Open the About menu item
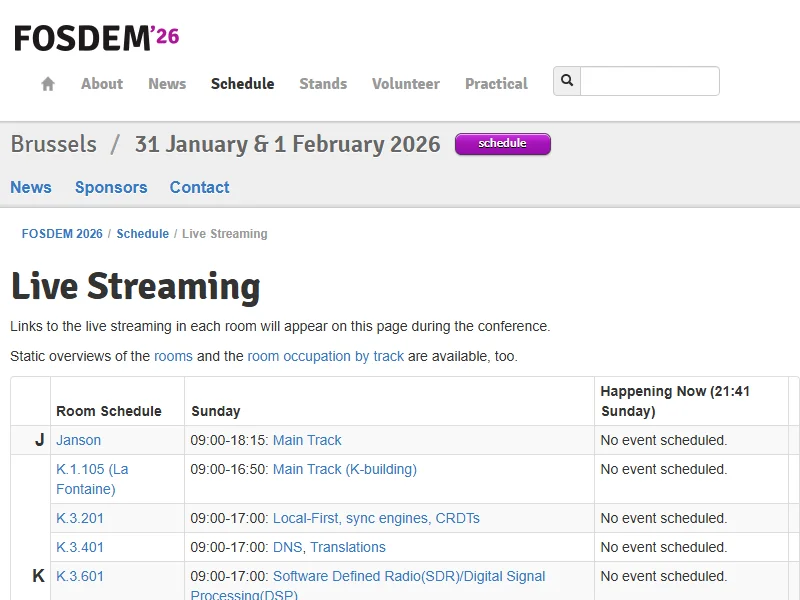Image resolution: width=800 pixels, height=600 pixels. (x=102, y=84)
